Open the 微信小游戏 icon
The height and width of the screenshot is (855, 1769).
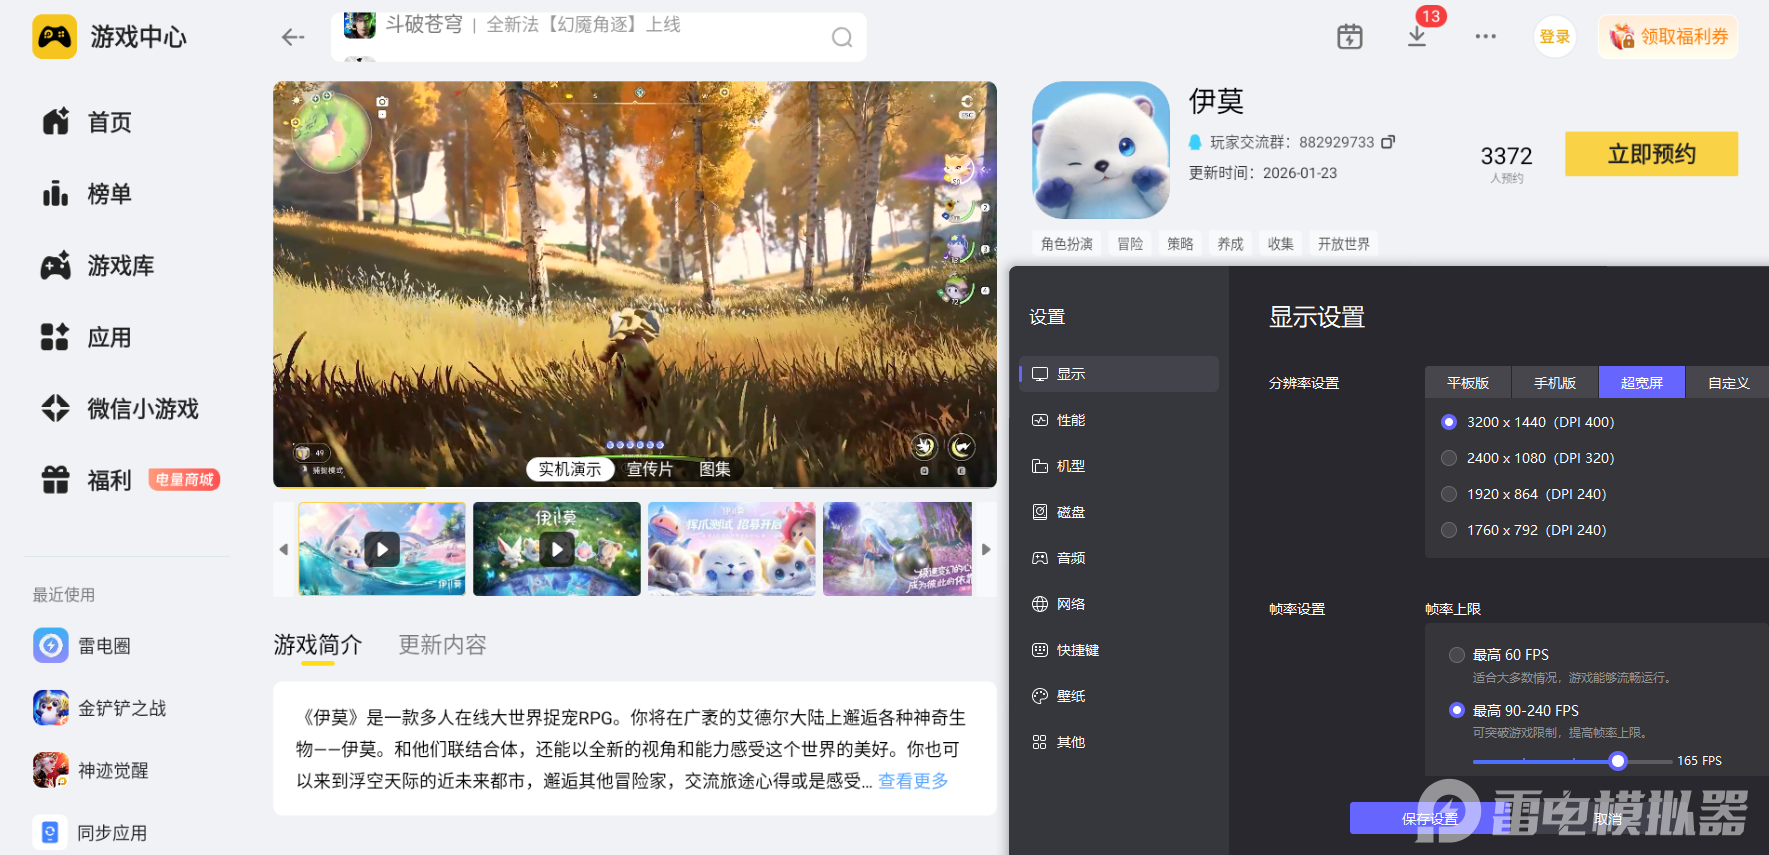pyautogui.click(x=56, y=409)
